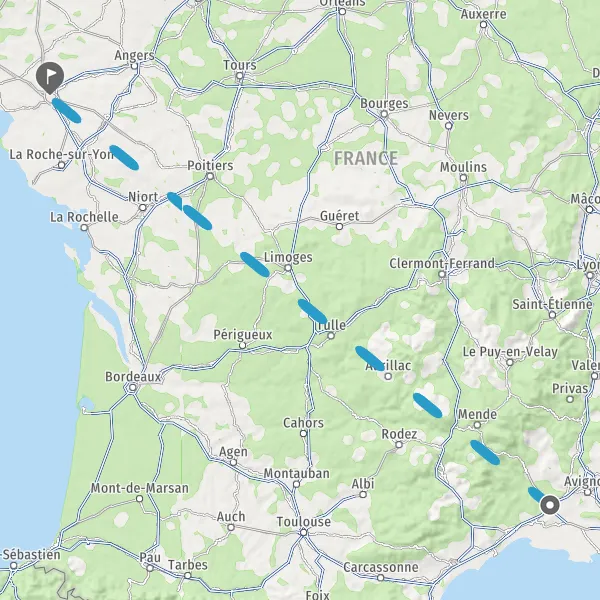Click the Toulouse city marker dot
This screenshot has height=600, width=600.
[x=303, y=532]
